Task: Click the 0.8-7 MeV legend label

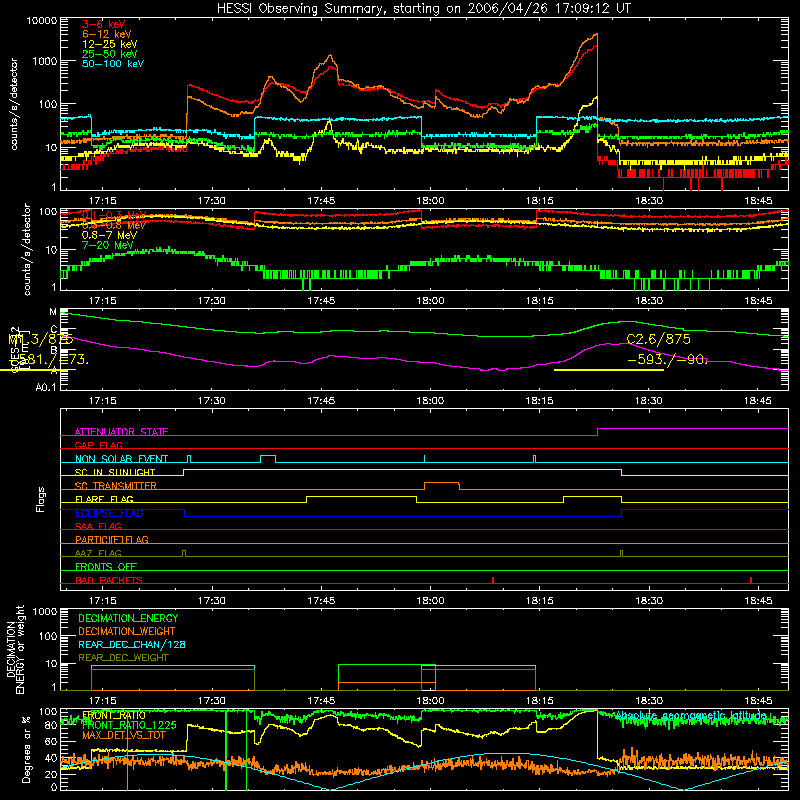Action: tap(109, 235)
